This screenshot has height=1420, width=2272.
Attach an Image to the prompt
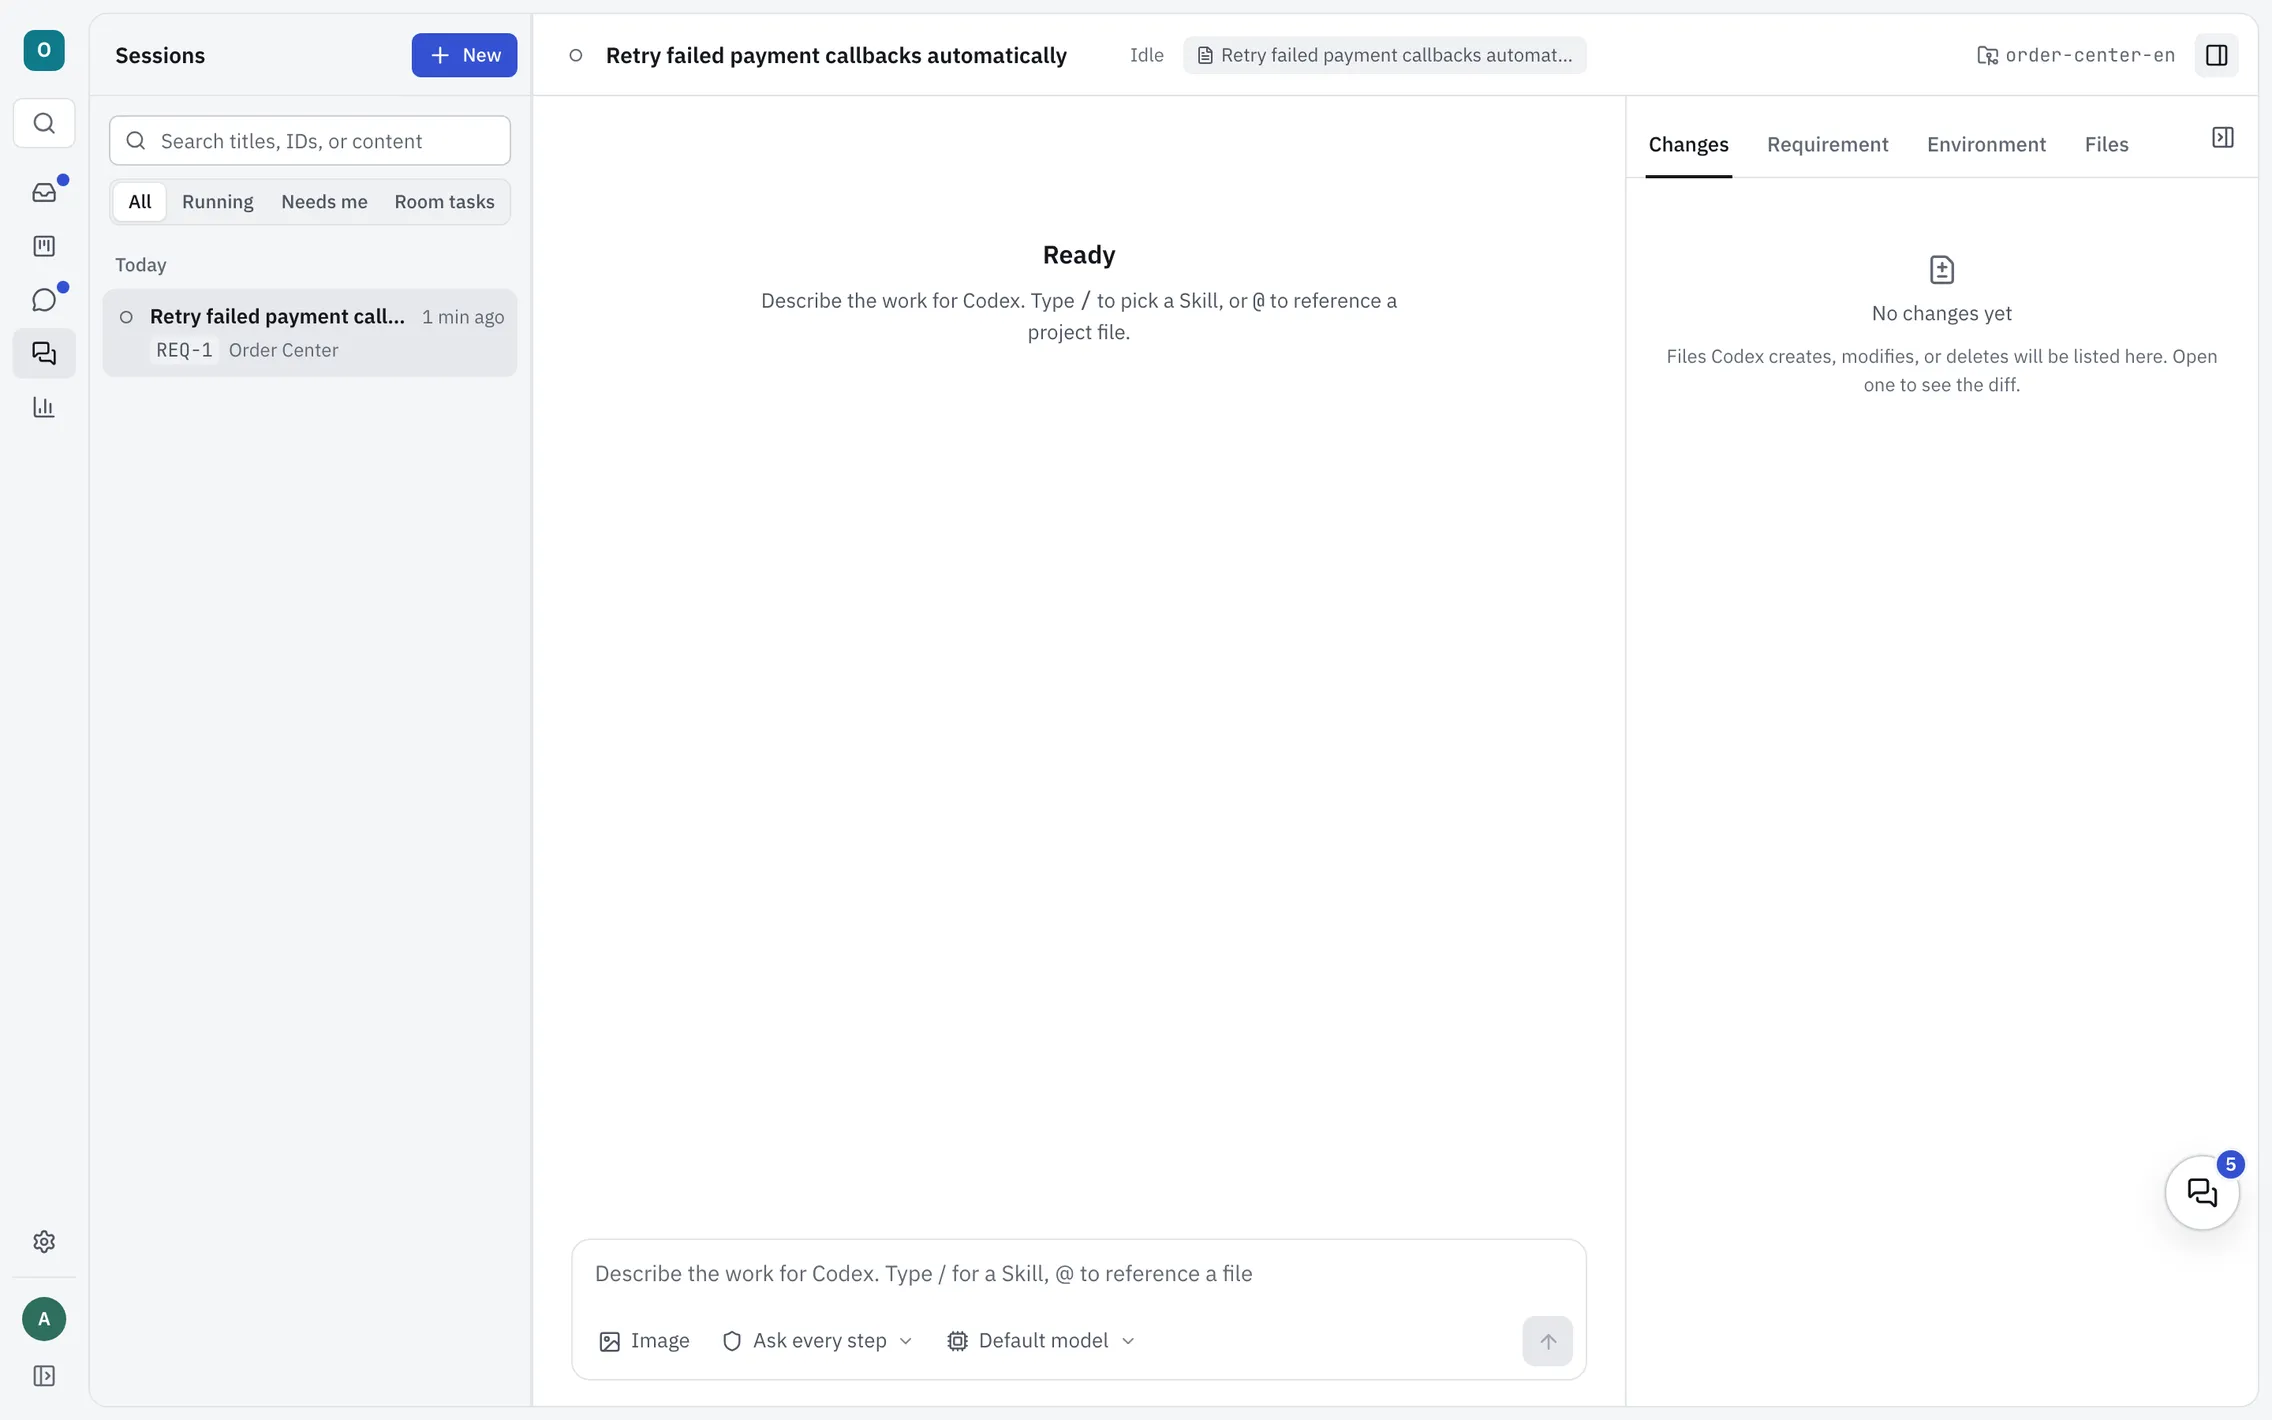645,1341
